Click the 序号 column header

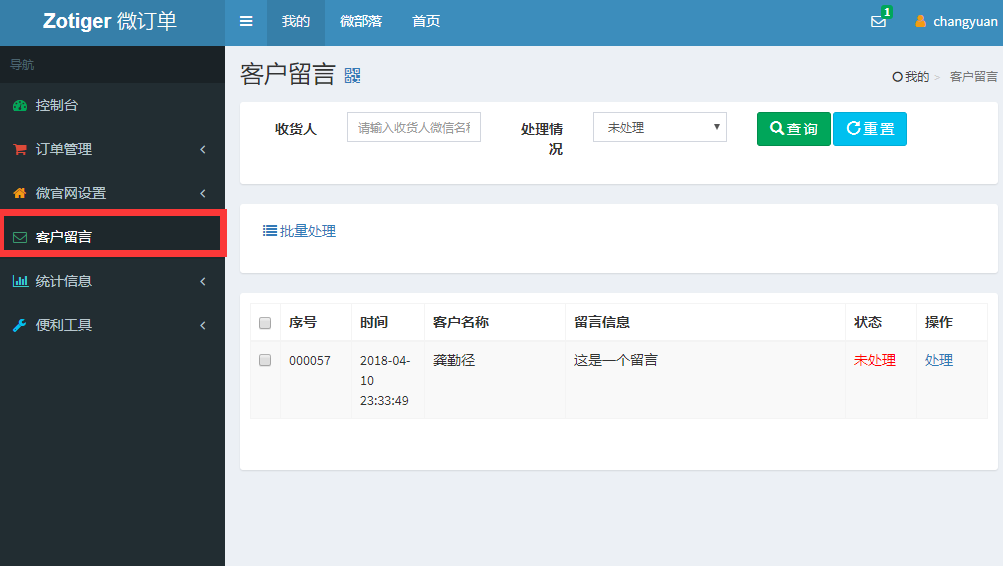[x=303, y=322]
